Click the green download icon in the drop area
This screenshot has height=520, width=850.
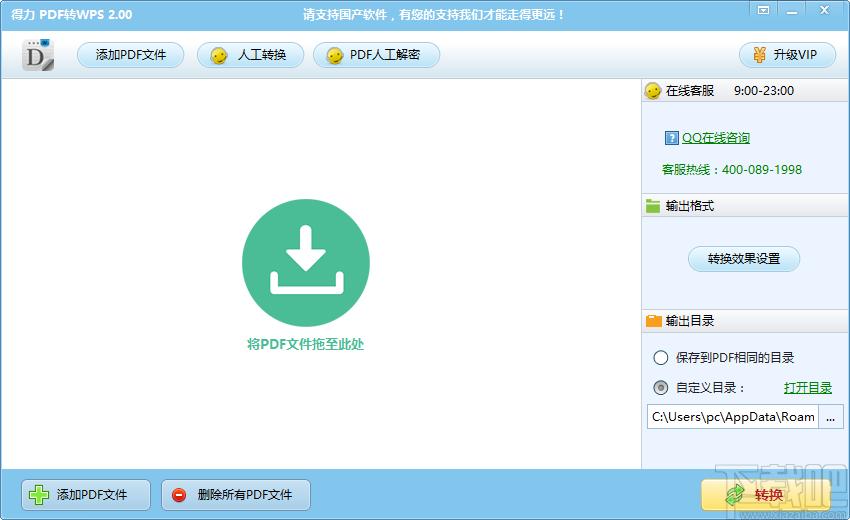[x=306, y=263]
